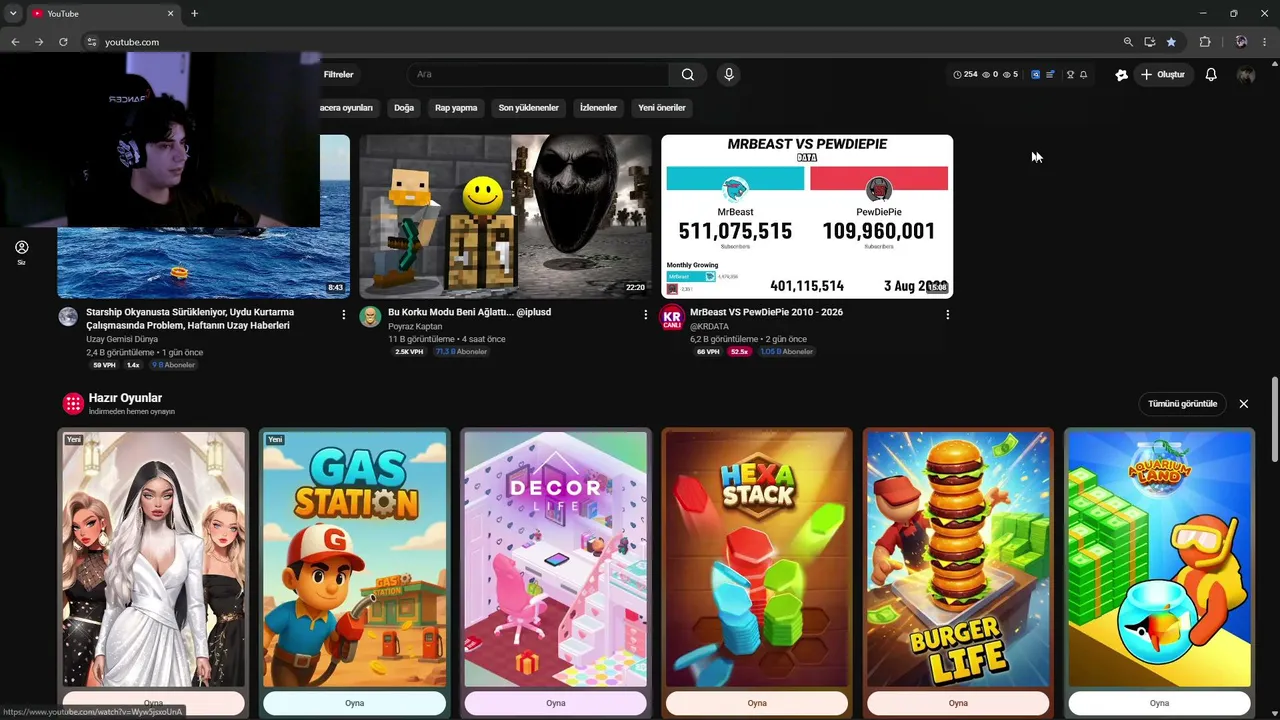Open the Burger Life game card

click(958, 559)
